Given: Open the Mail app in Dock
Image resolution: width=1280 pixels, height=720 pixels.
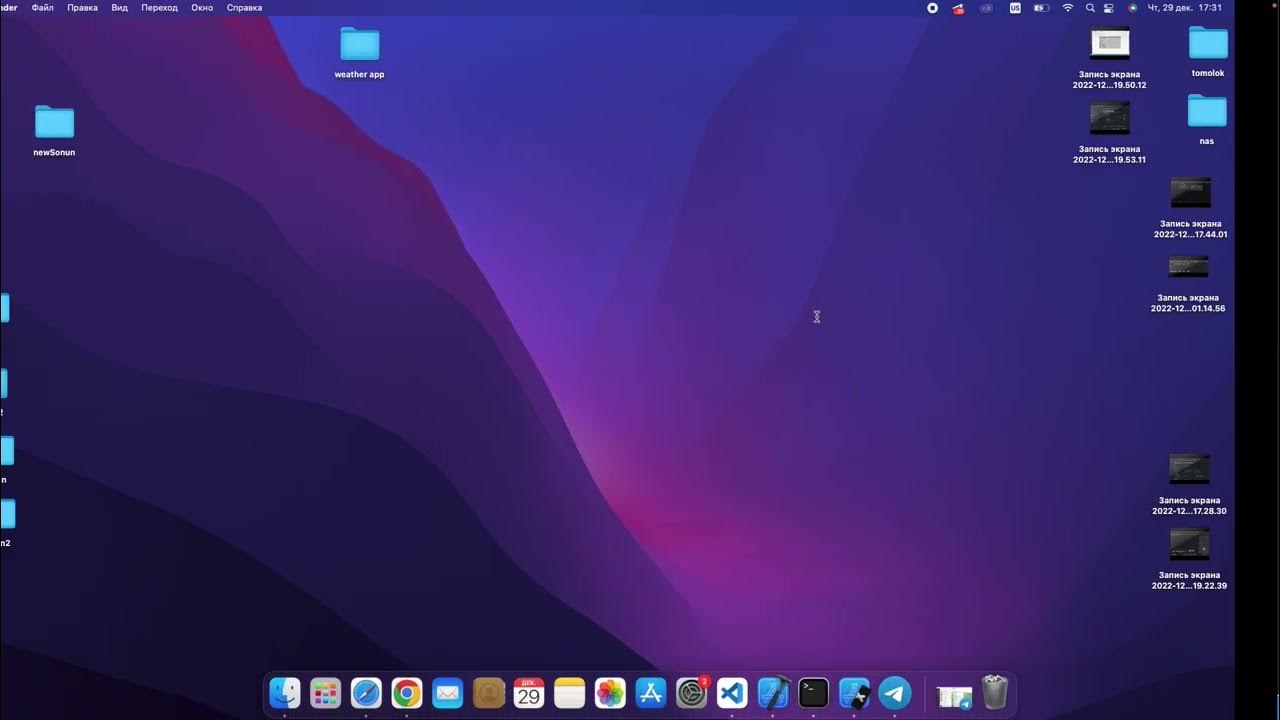Looking at the screenshot, I should 448,692.
